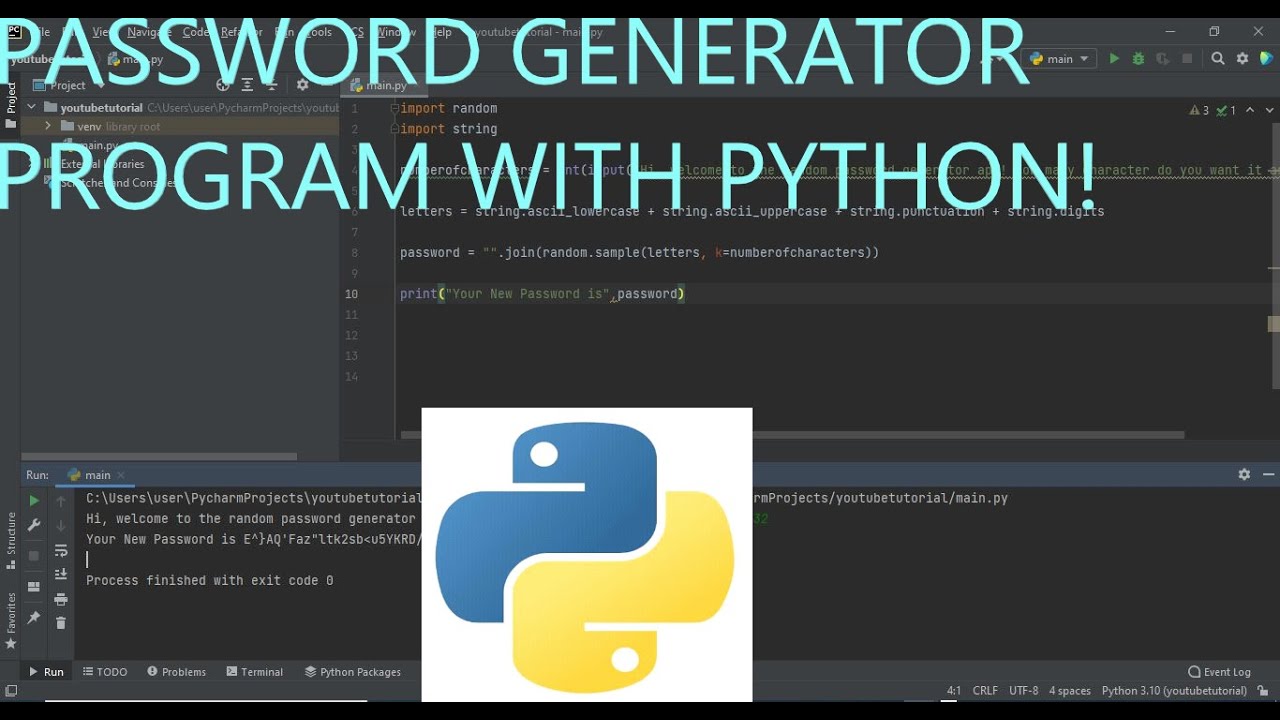Go to next highlighted error arrow
Screen dimensions: 1280x720
(1269, 110)
